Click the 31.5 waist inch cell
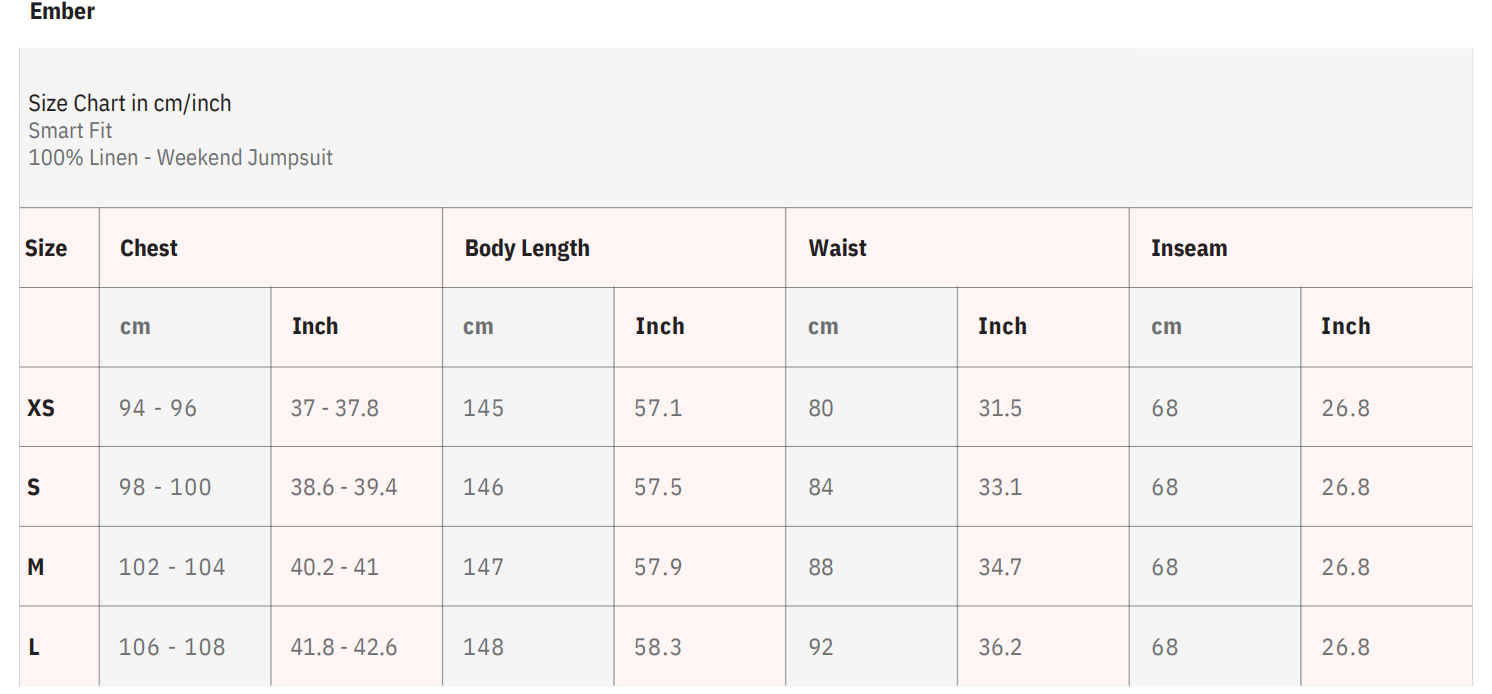 (1000, 408)
